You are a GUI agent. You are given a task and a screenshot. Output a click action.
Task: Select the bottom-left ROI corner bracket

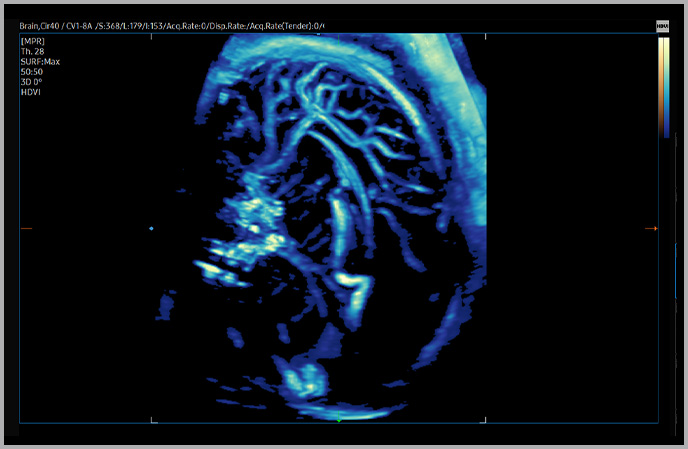coord(153,419)
